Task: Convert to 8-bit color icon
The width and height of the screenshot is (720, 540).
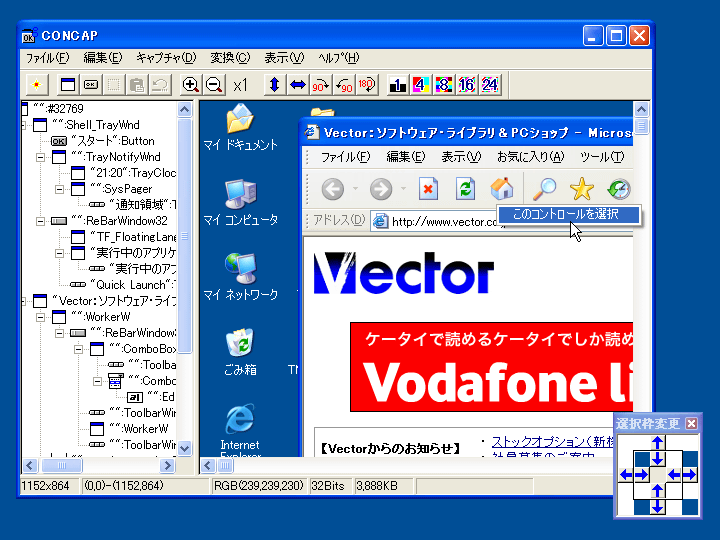Action: click(444, 84)
